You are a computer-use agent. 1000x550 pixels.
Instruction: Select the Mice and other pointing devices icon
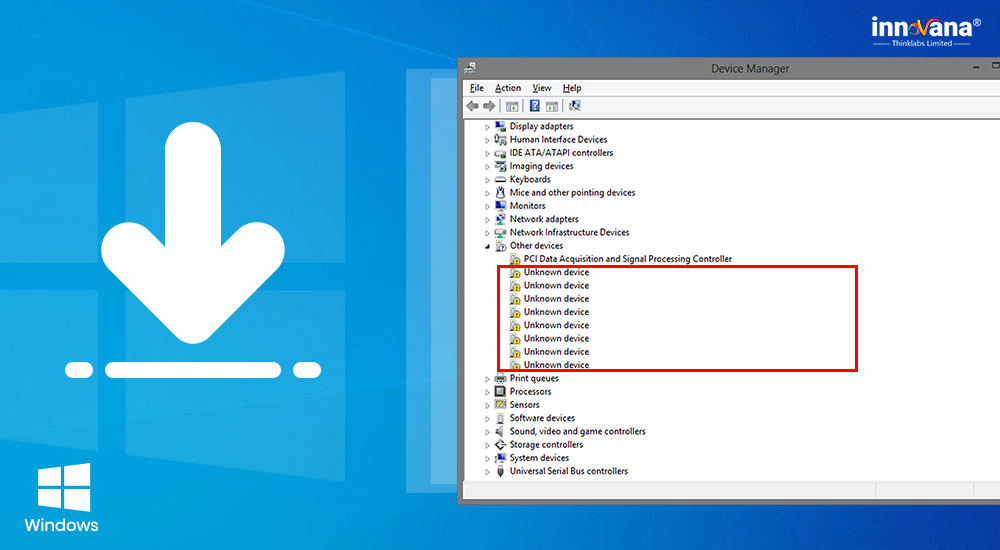[501, 193]
